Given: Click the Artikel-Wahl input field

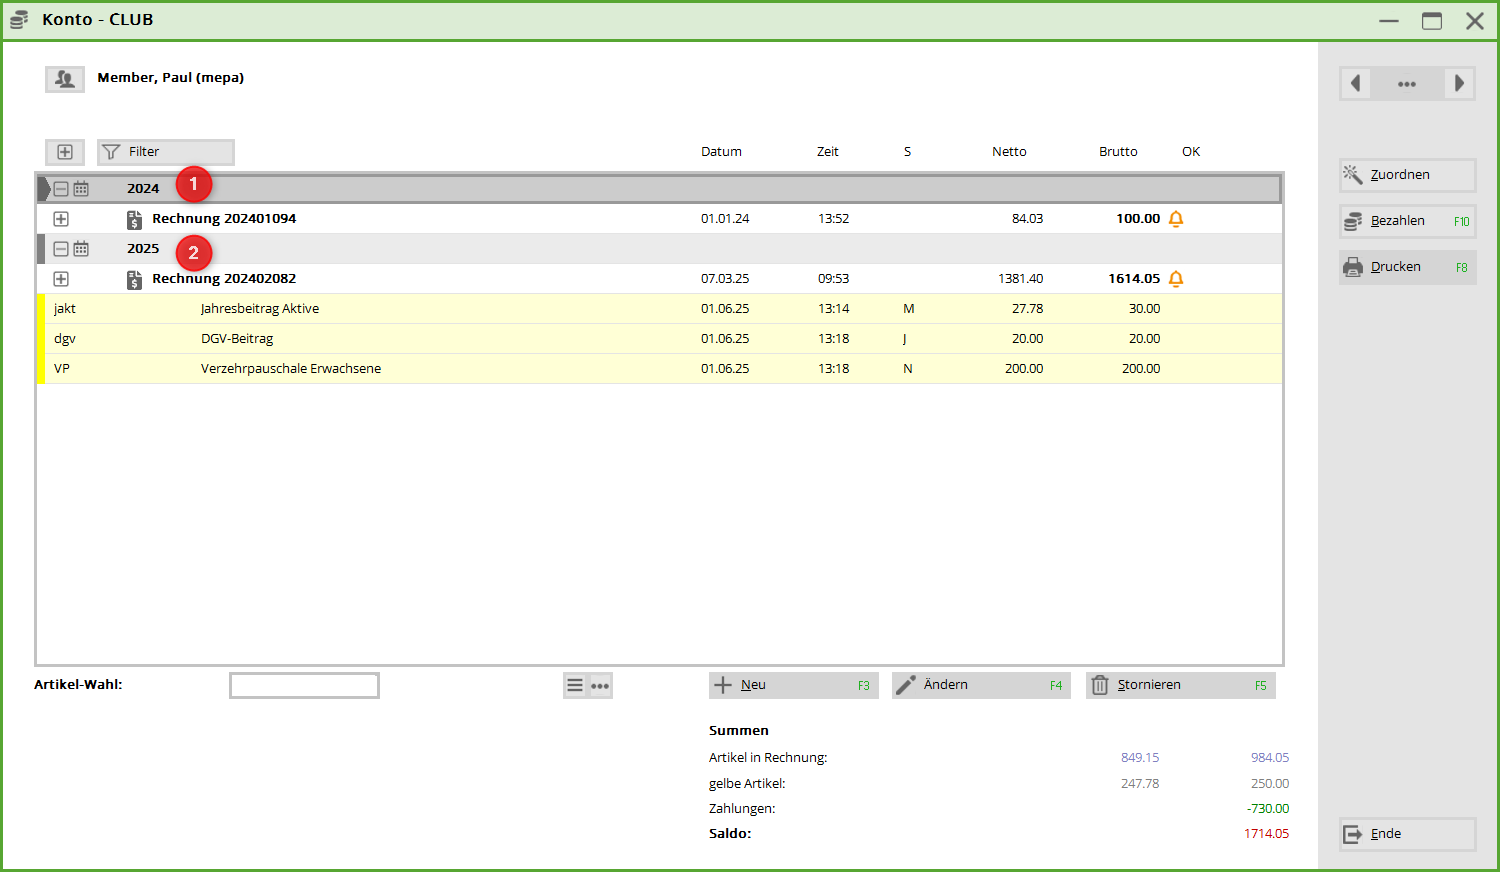Looking at the screenshot, I should pyautogui.click(x=304, y=685).
